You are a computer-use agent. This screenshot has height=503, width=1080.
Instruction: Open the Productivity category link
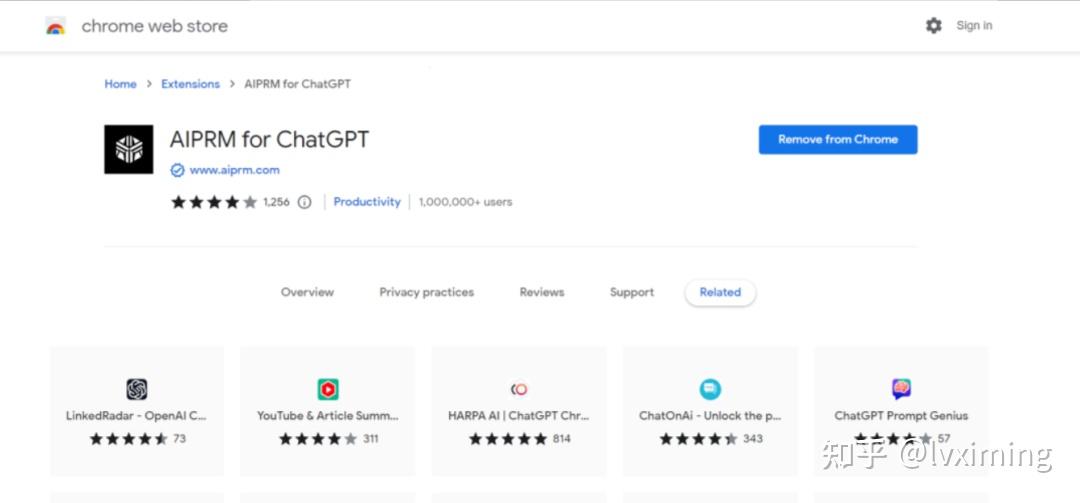(x=367, y=202)
